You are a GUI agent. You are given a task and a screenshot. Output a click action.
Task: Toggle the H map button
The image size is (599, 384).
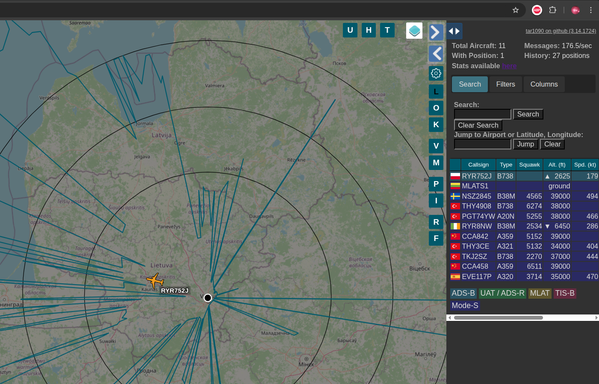point(369,30)
